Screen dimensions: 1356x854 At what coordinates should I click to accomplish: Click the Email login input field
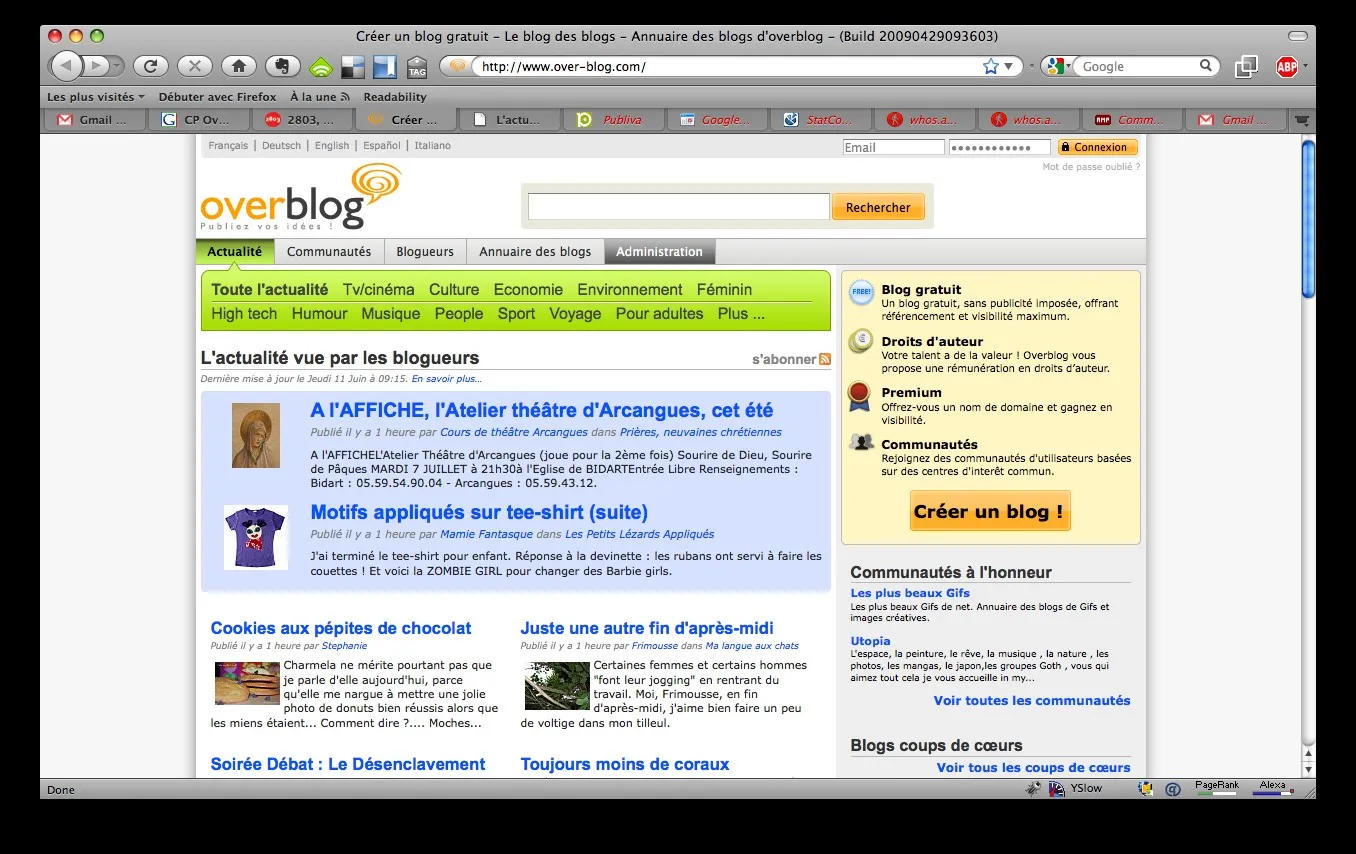click(x=893, y=147)
